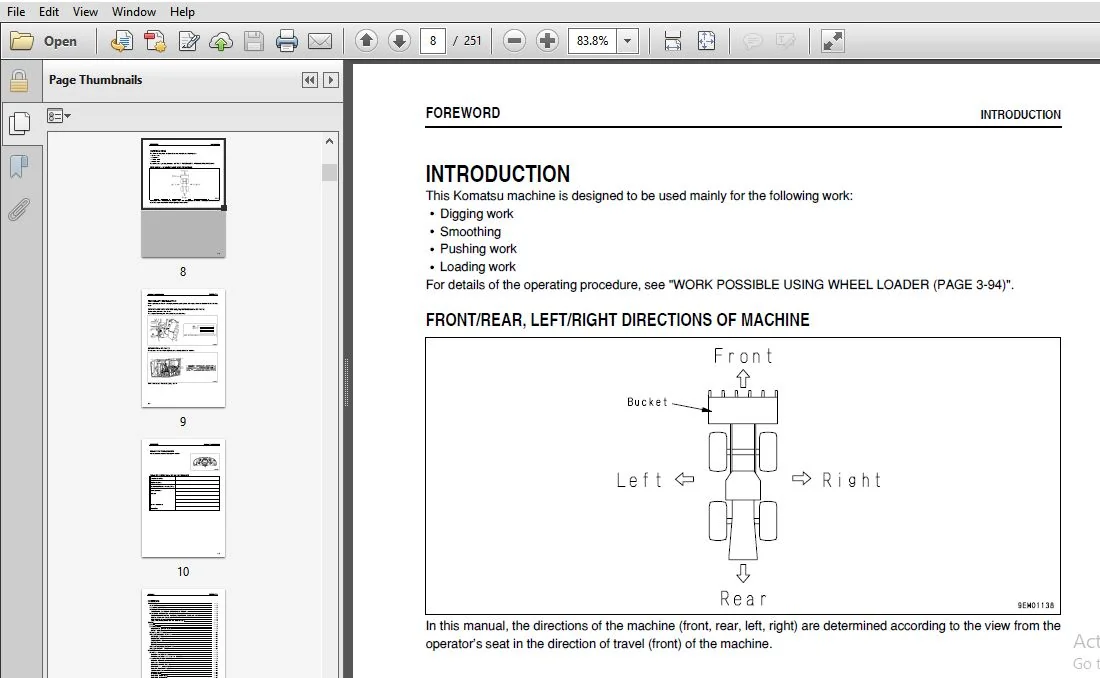The width and height of the screenshot is (1100, 678).
Task: Click the fit width scrolling icon
Action: click(x=672, y=41)
